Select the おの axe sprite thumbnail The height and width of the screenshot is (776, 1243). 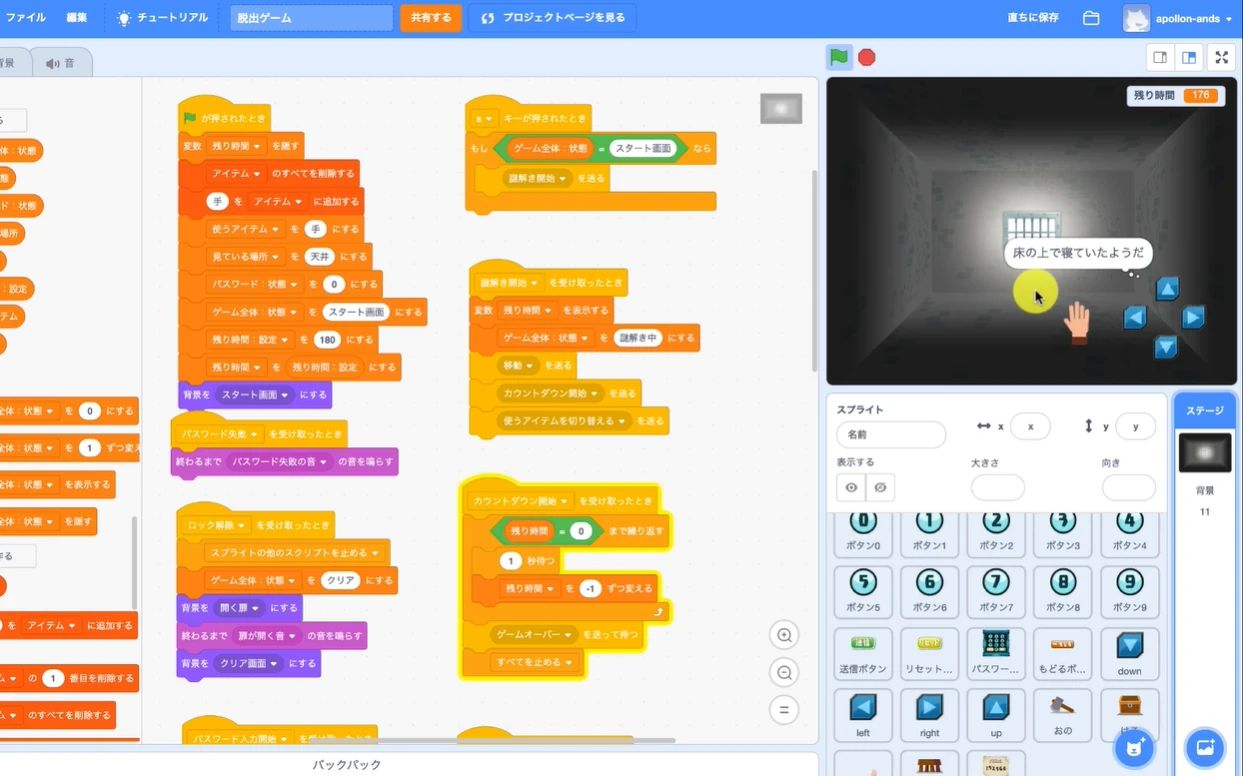1062,713
